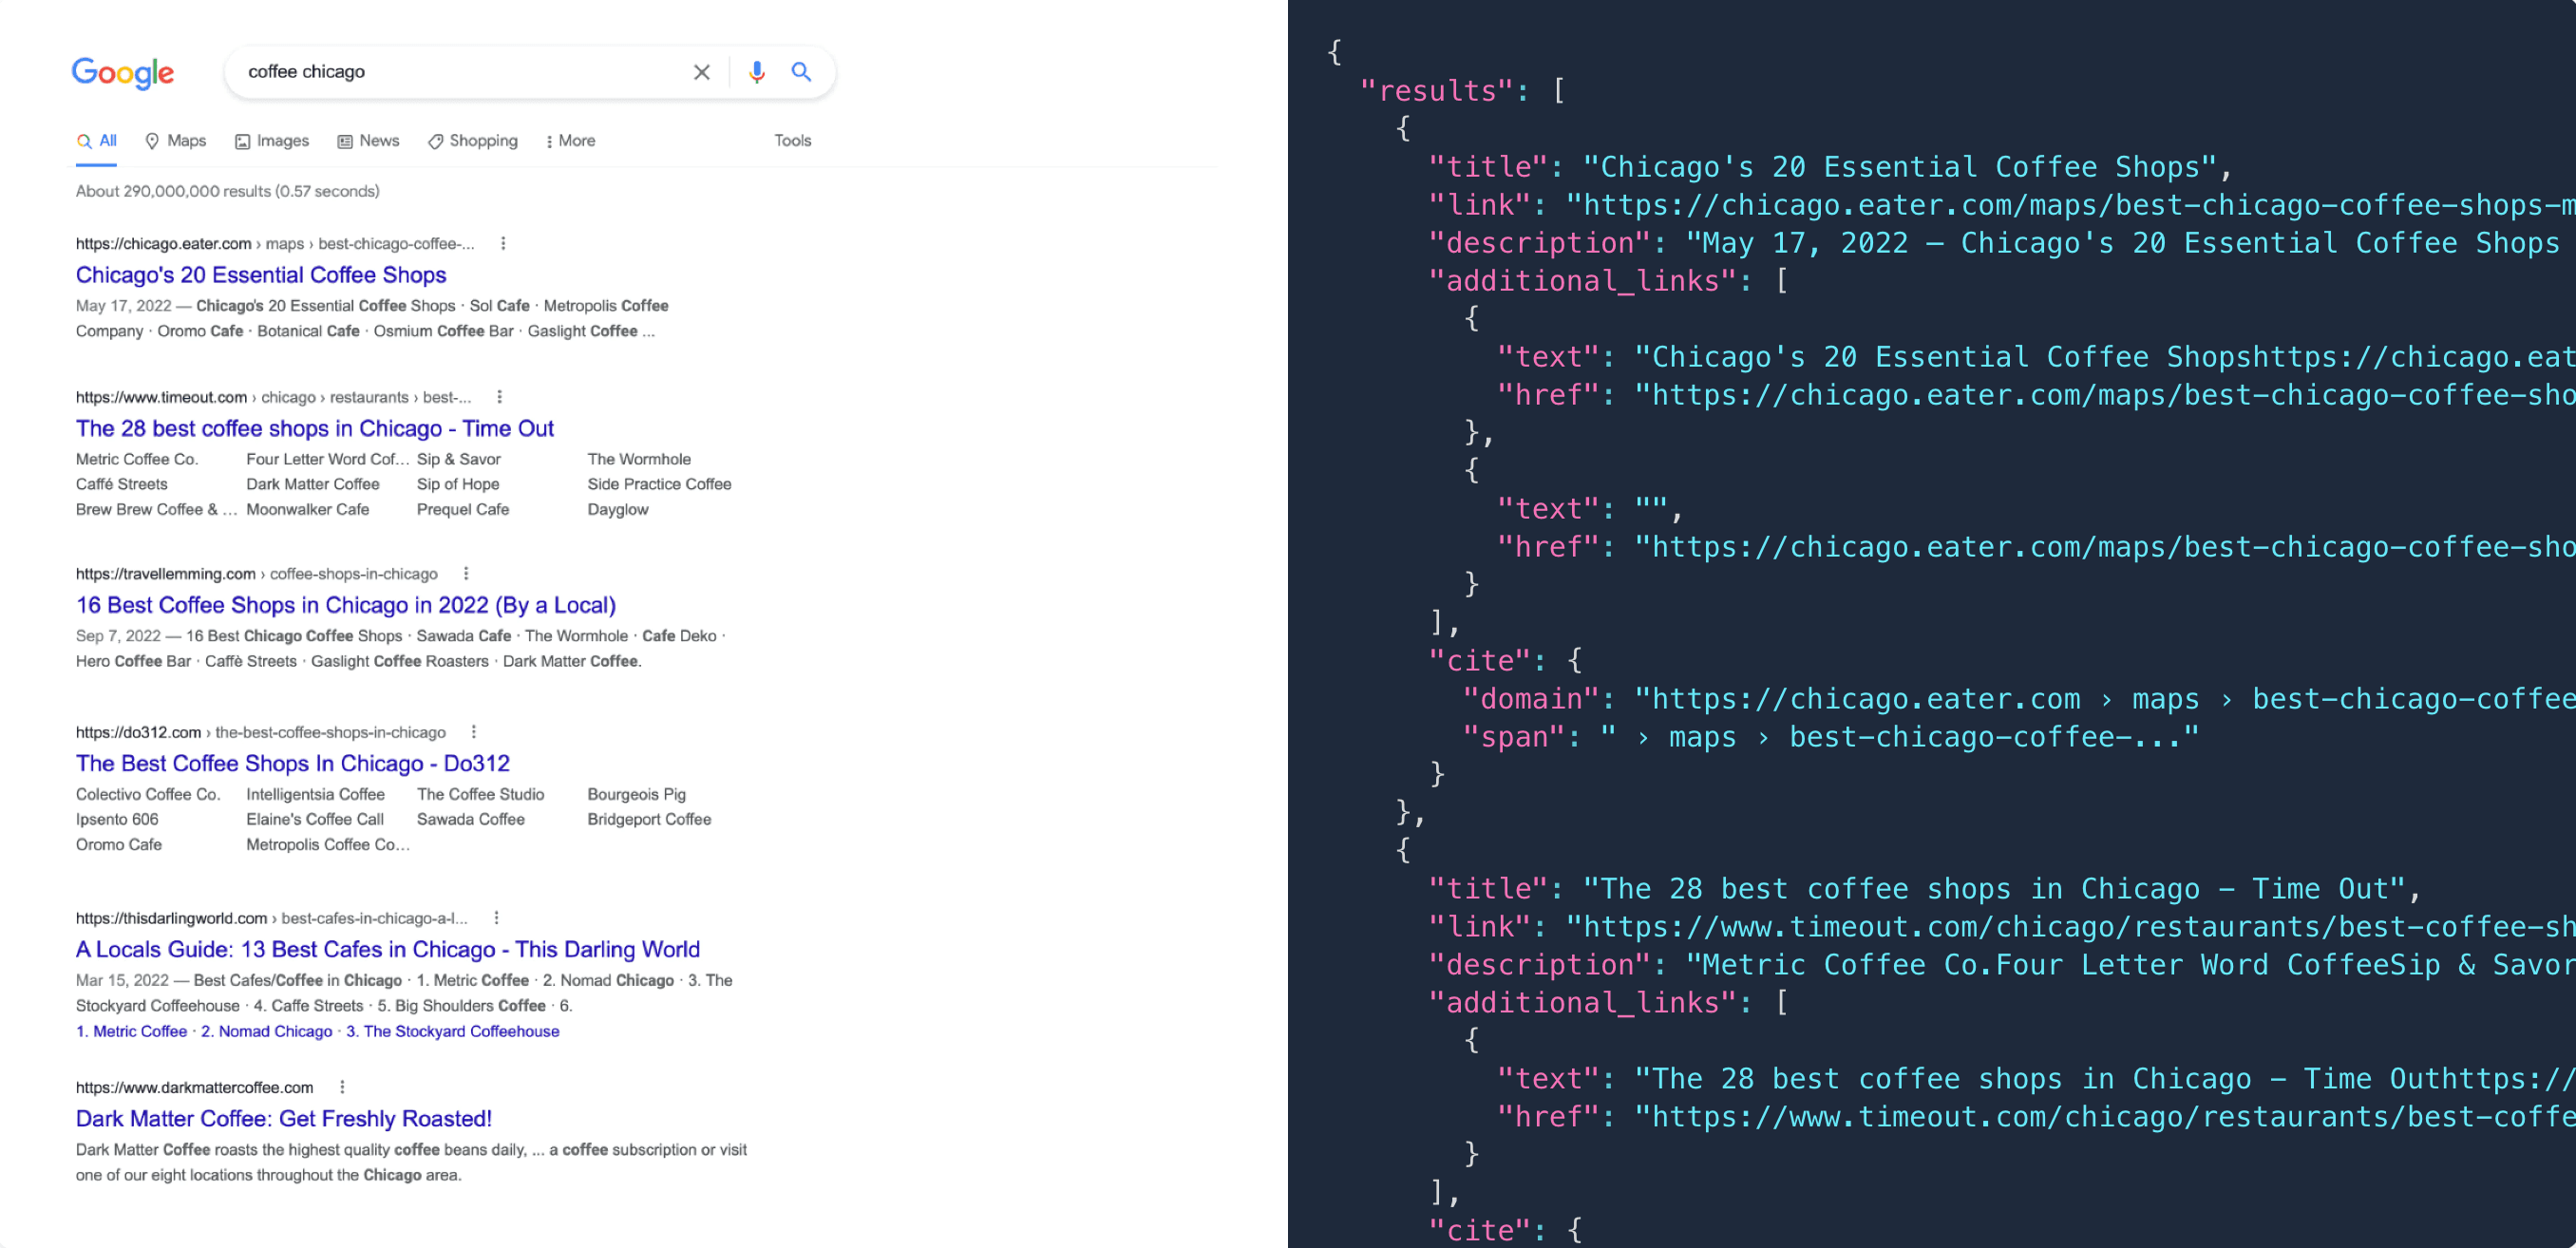Click 'Moonwalker Cafe' list entry
Viewport: 2576px width, 1248px height.
click(x=308, y=509)
